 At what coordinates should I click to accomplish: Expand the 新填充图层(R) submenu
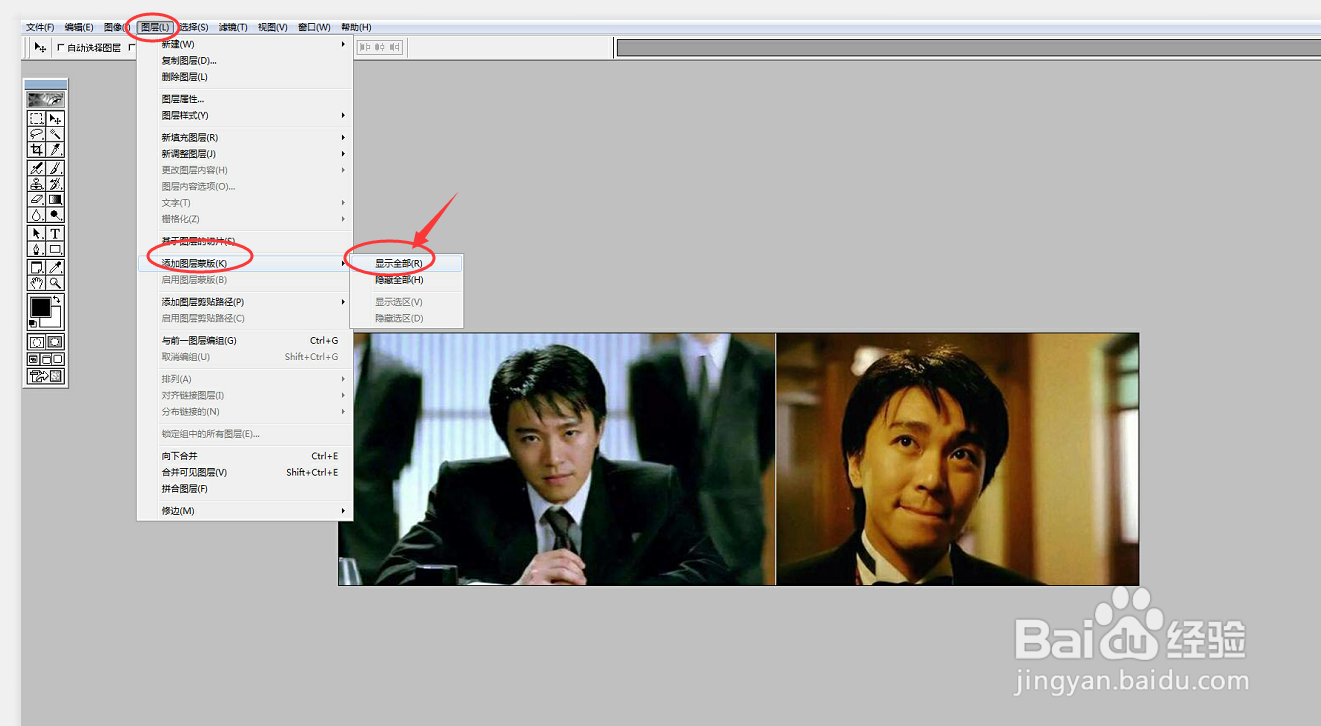pos(245,137)
